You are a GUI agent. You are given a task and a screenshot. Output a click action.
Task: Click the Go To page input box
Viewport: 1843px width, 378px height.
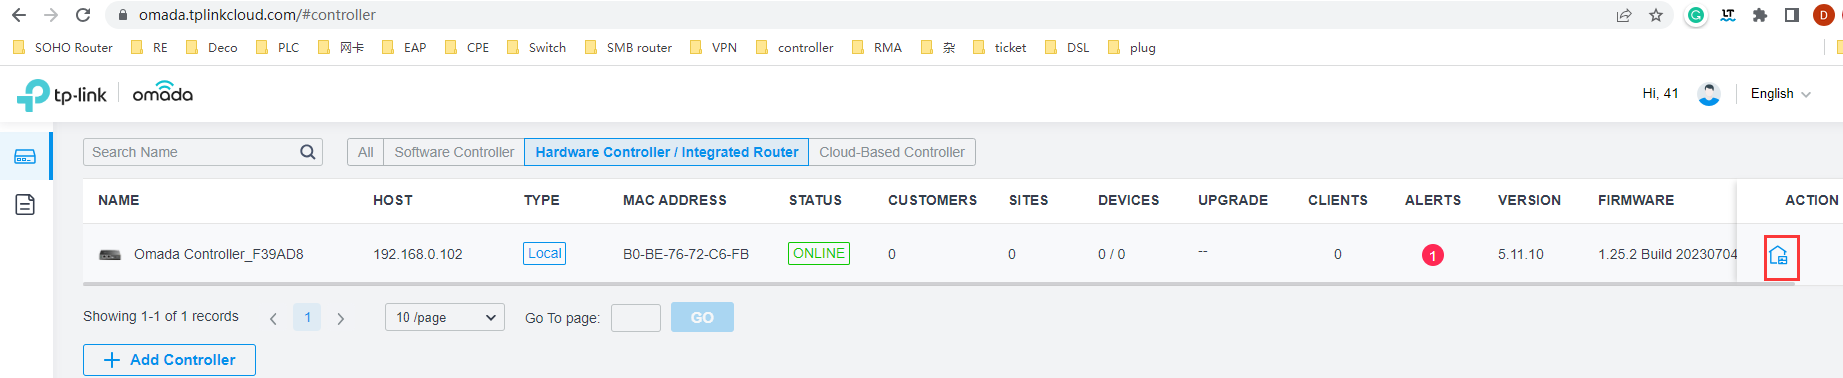coord(636,318)
